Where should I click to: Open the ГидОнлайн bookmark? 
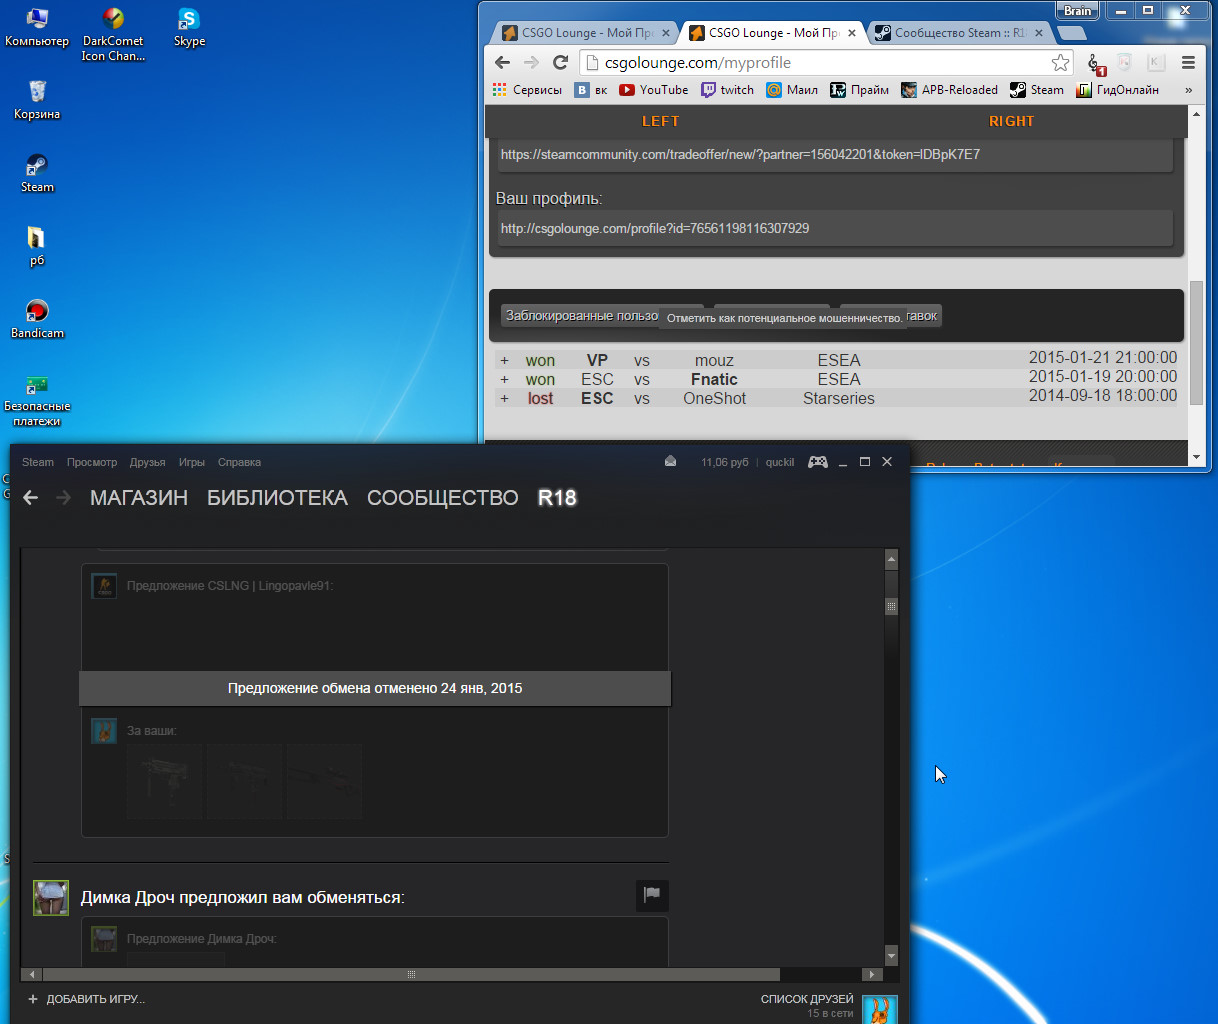(x=1117, y=90)
